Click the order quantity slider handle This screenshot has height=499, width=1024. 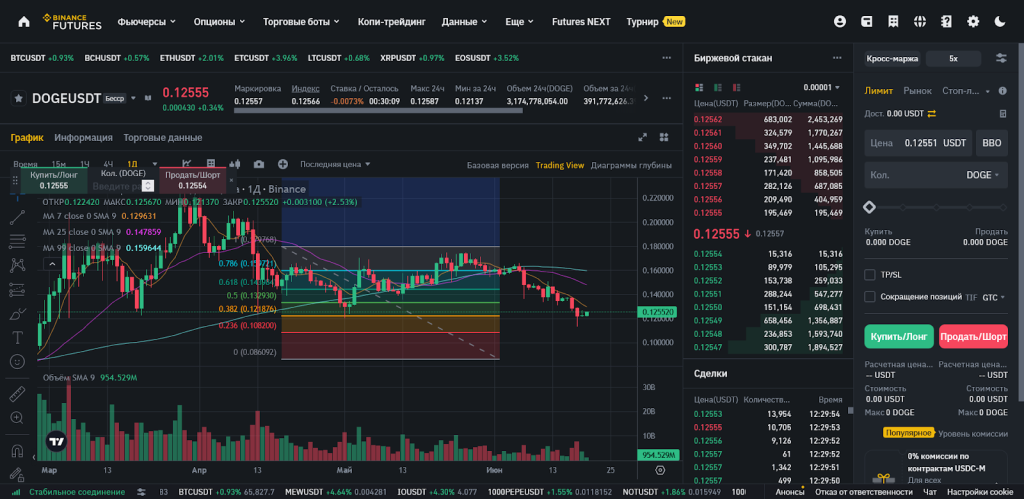click(x=870, y=207)
